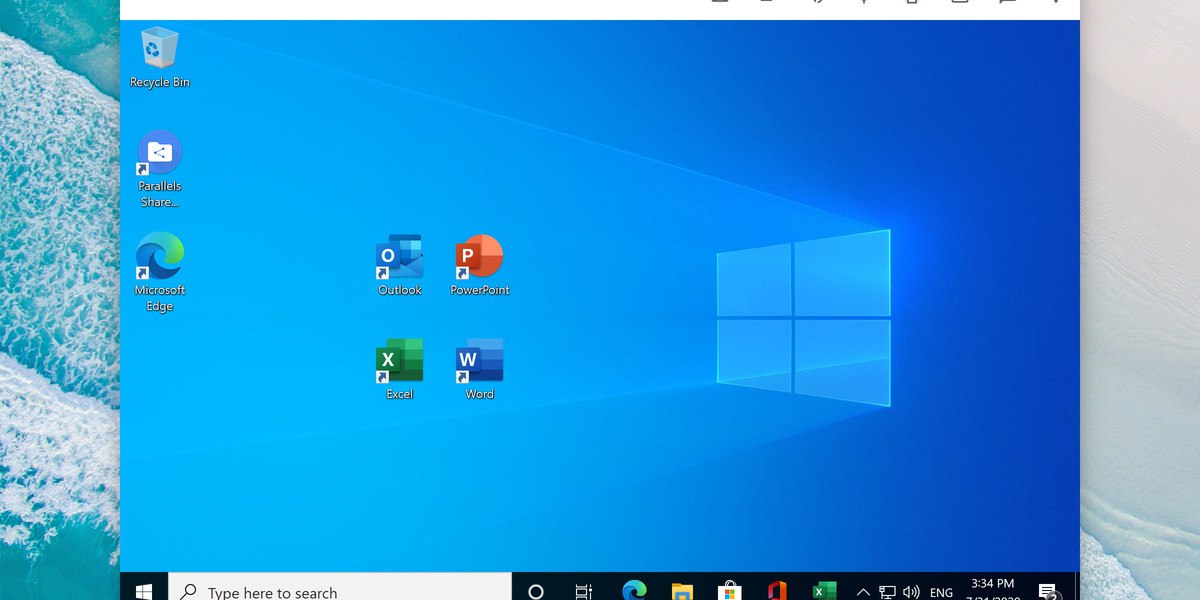The image size is (1200, 600).
Task: Open Excel from the taskbar
Action: (824, 591)
